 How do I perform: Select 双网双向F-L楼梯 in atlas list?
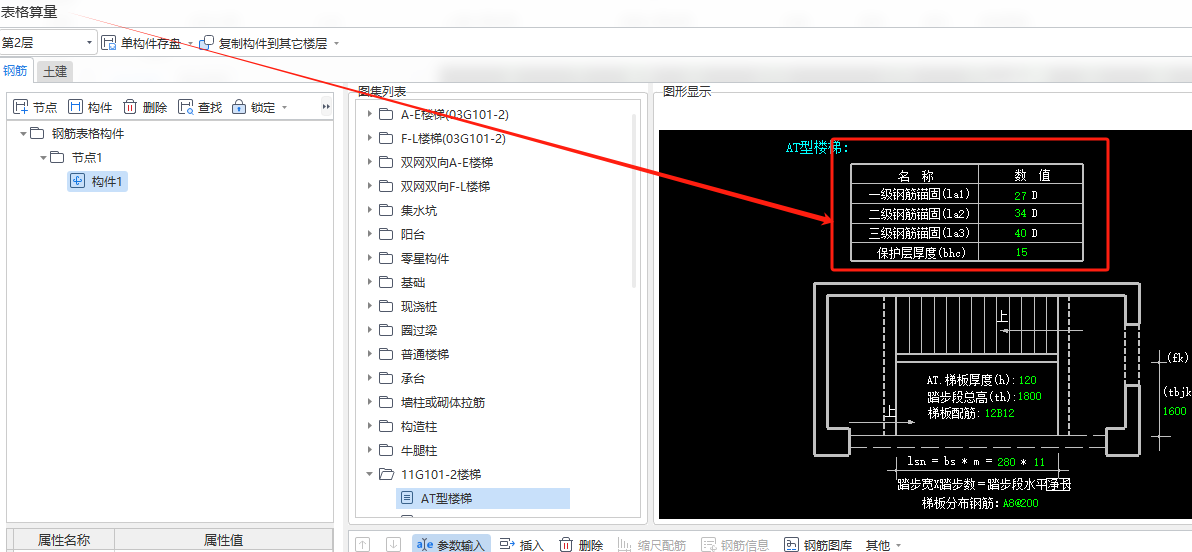(x=445, y=186)
